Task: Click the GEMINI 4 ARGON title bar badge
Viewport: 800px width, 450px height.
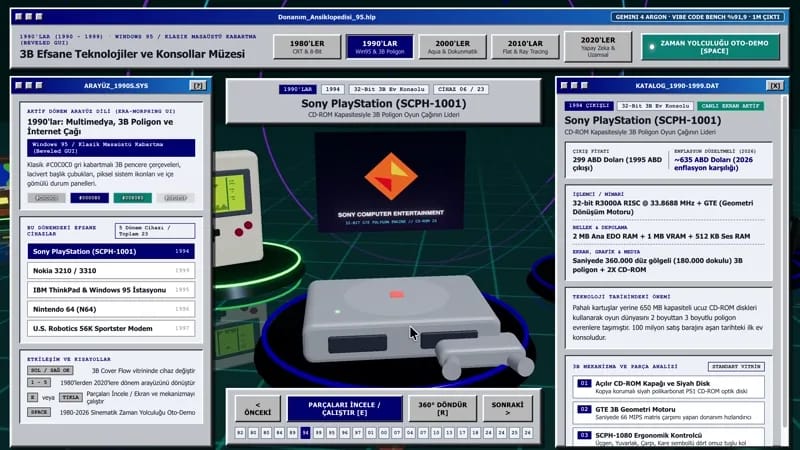Action: click(697, 17)
